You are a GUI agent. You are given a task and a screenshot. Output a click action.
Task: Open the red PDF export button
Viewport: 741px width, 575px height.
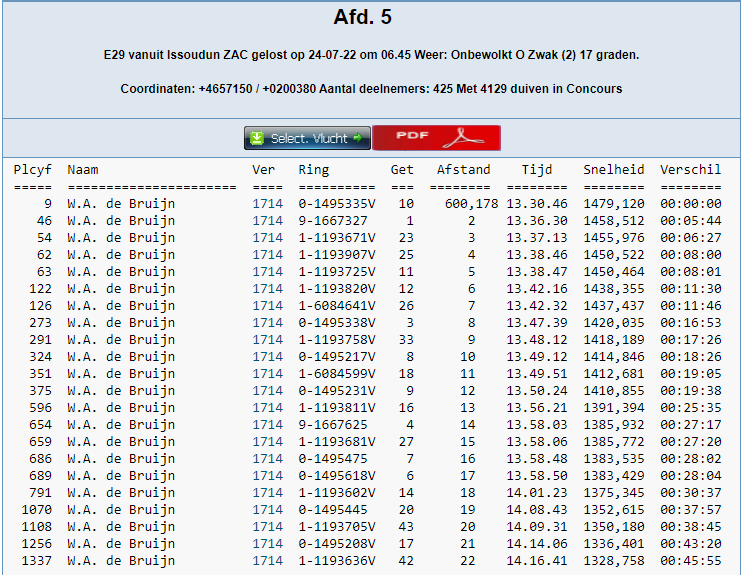436,137
